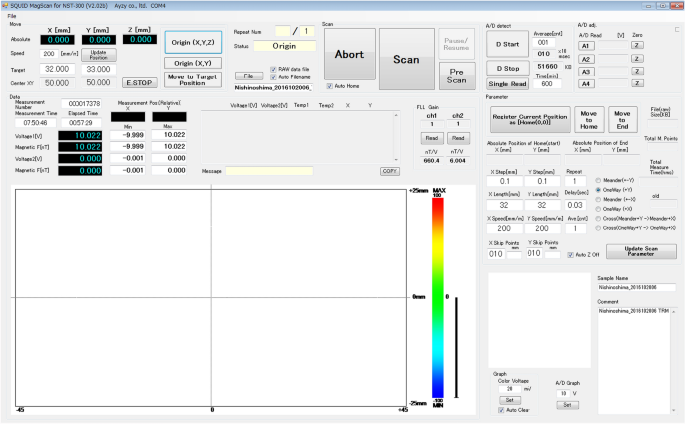
Task: Click the Delay[sec] field showing 0.03
Action: 575,205
